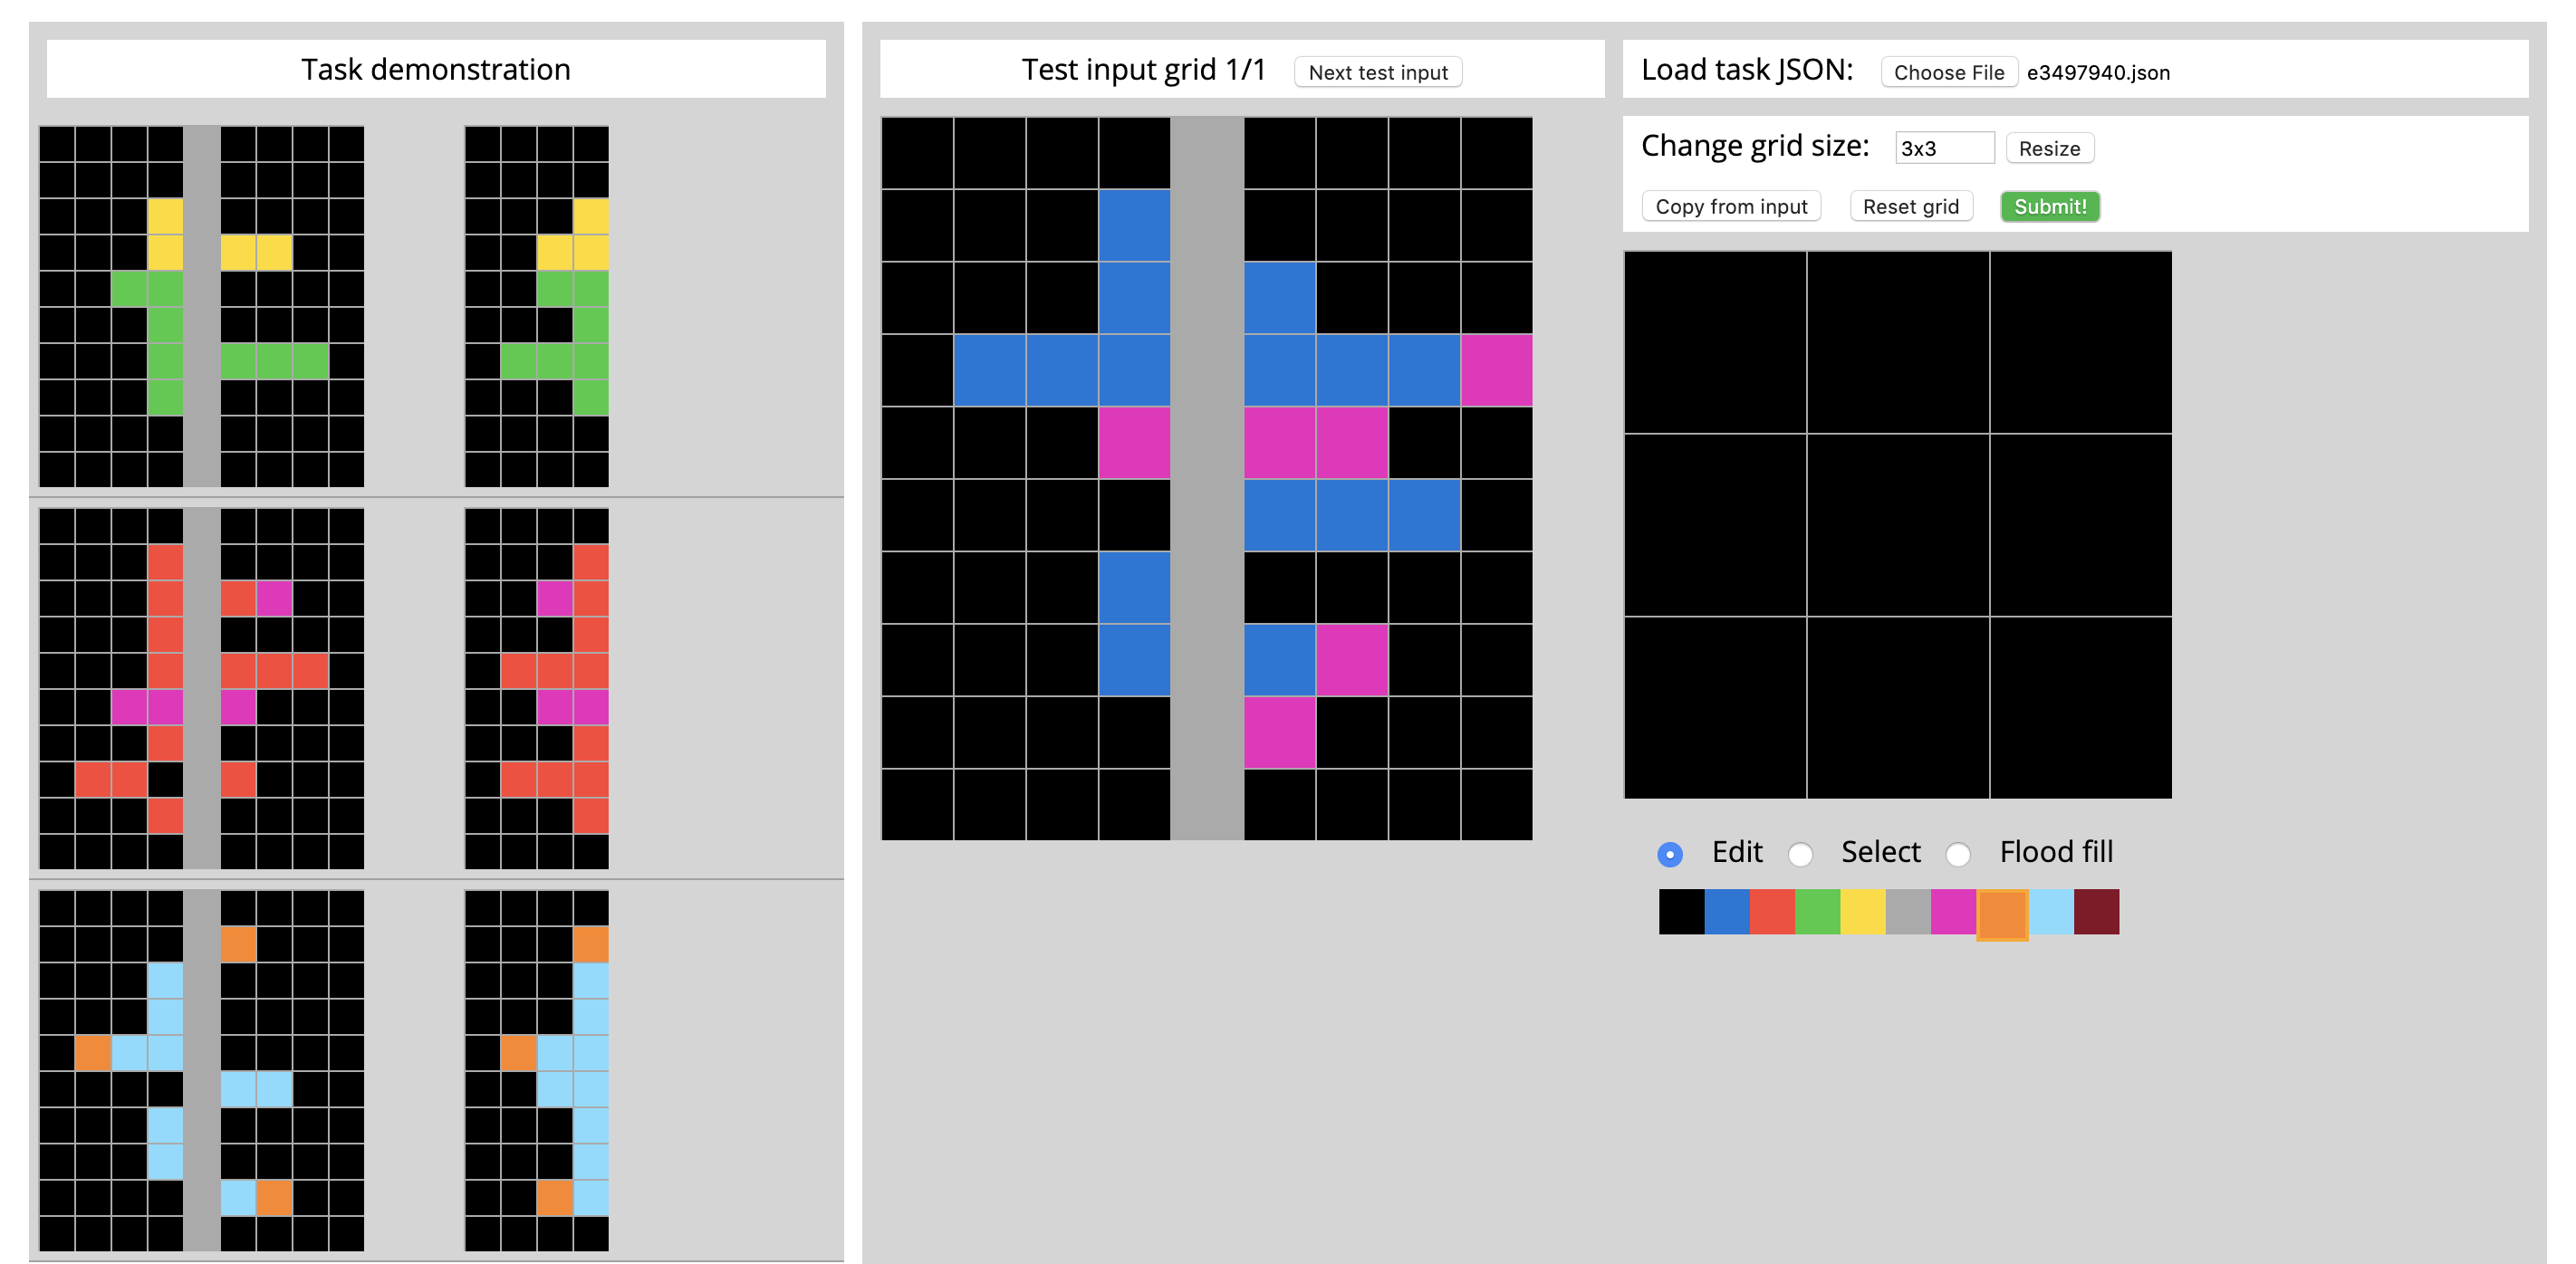Click the Next test input button
The image size is (2576, 1264).
click(1383, 72)
